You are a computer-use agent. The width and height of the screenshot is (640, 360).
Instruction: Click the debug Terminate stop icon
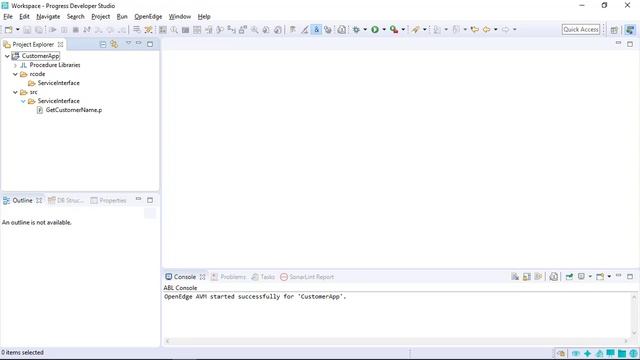coord(76,30)
